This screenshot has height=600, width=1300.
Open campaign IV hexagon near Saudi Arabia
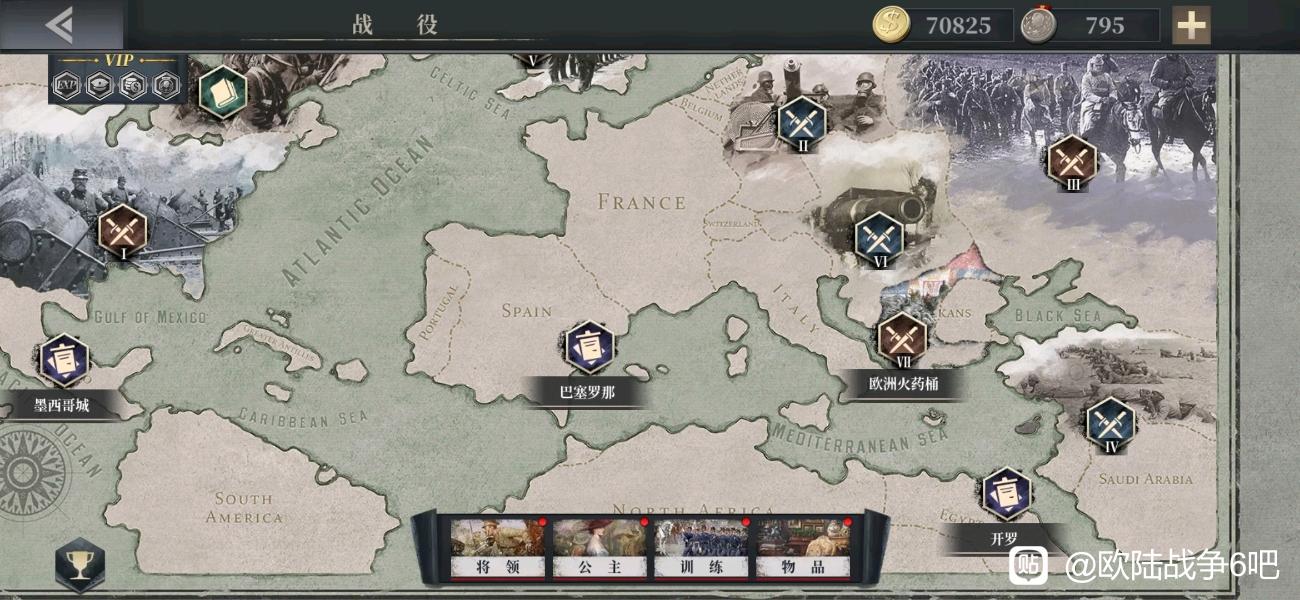click(1111, 426)
